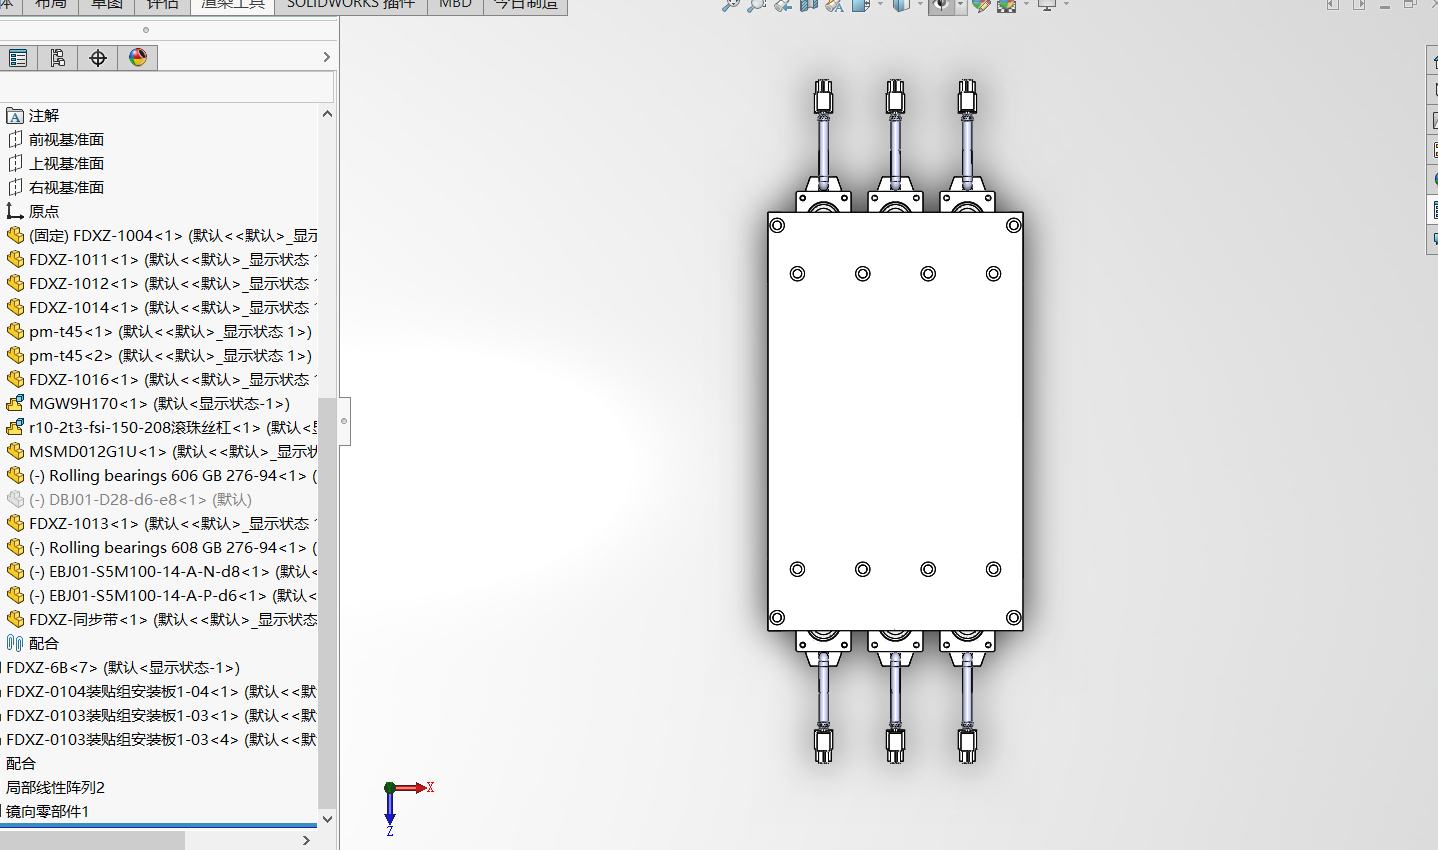Switch to the MBD tab
The height and width of the screenshot is (850, 1438).
(x=455, y=5)
